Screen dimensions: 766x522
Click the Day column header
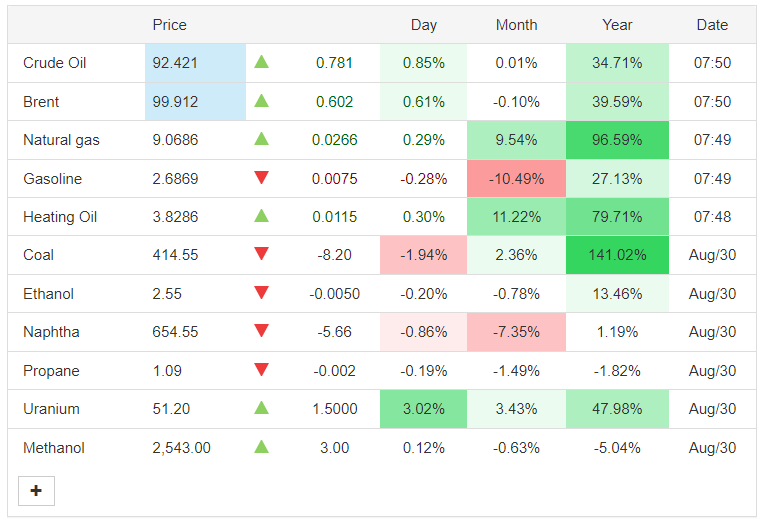coord(424,25)
